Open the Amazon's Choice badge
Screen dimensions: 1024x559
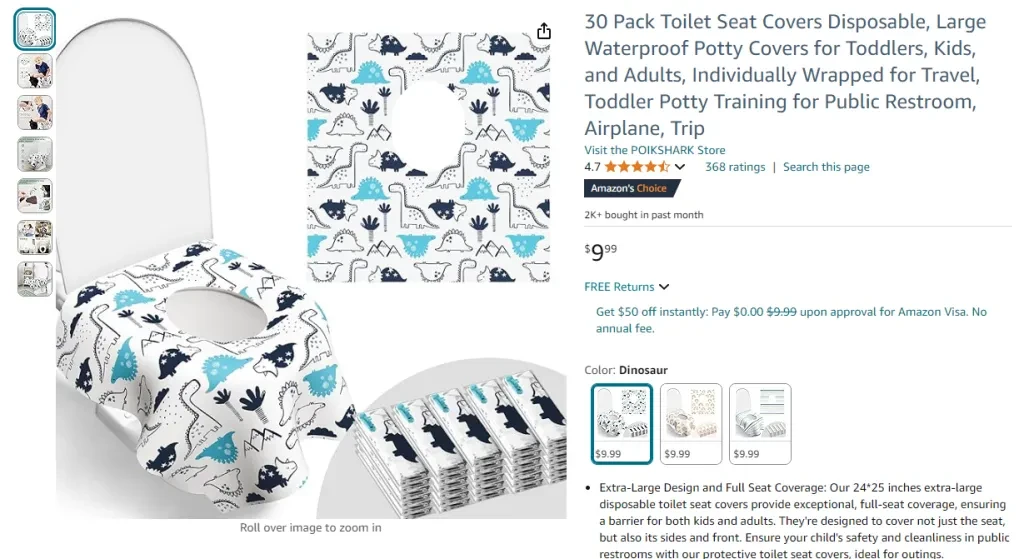pyautogui.click(x=632, y=188)
